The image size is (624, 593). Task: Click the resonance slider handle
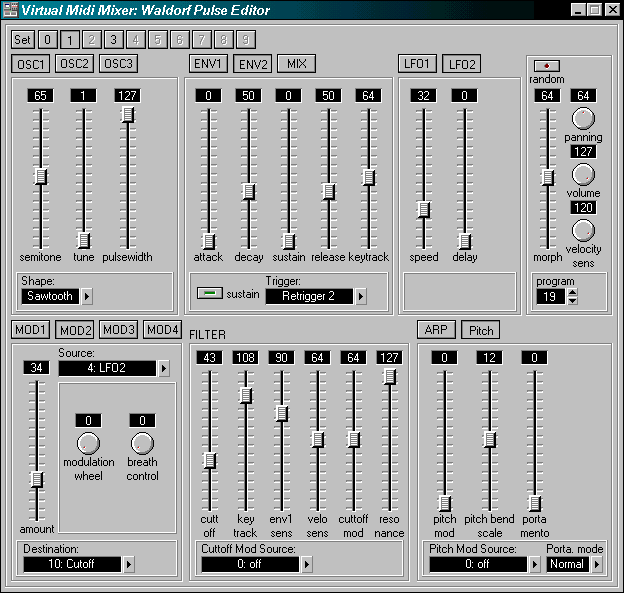pyautogui.click(x=390, y=376)
